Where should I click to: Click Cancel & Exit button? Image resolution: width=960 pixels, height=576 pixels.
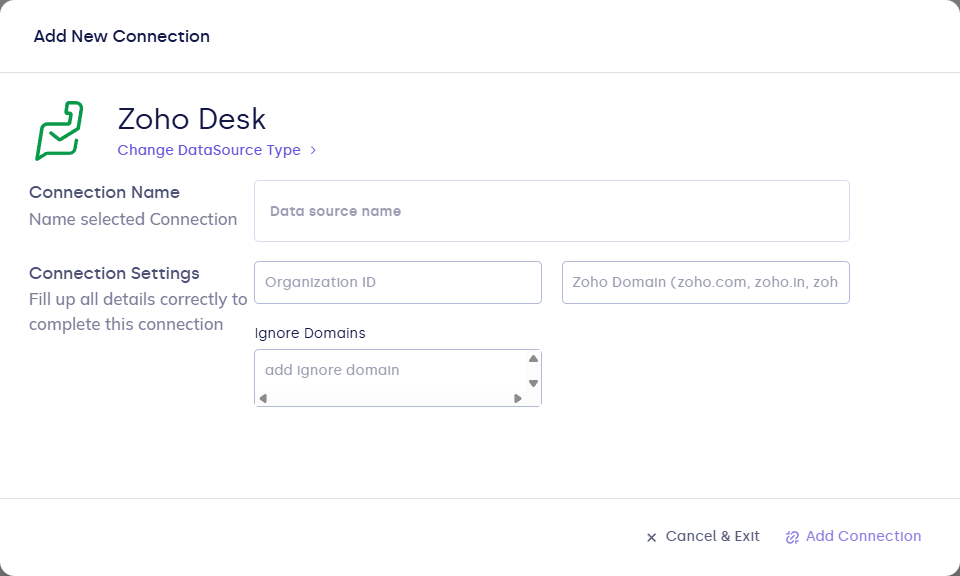pos(703,536)
